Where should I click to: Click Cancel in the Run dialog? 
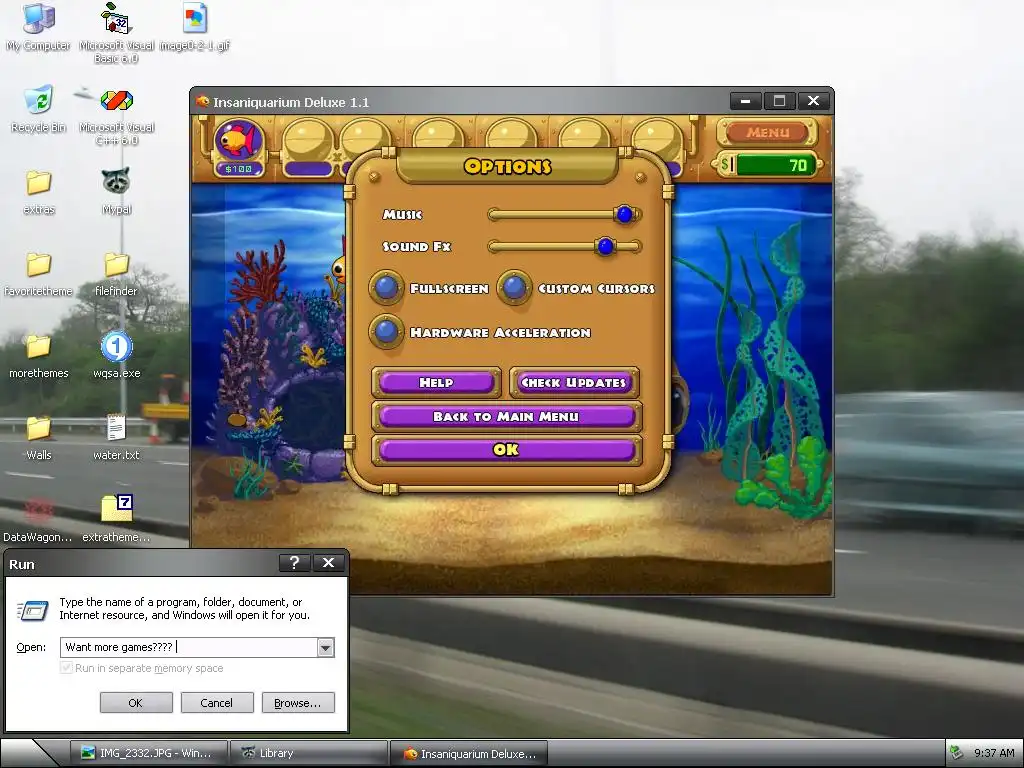click(x=217, y=703)
